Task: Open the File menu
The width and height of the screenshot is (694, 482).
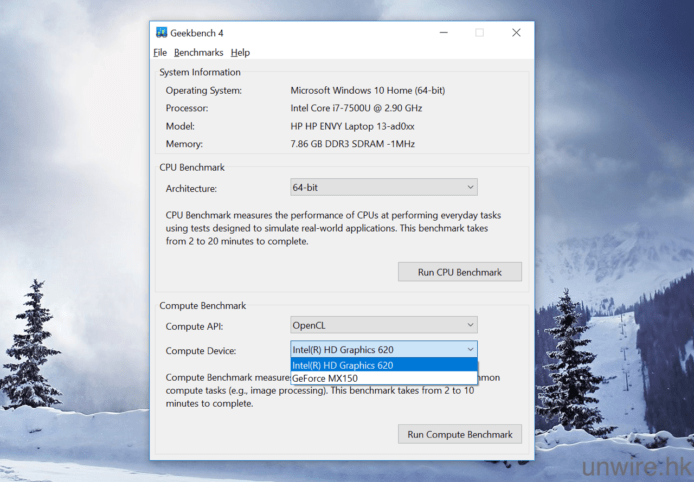Action: click(160, 52)
